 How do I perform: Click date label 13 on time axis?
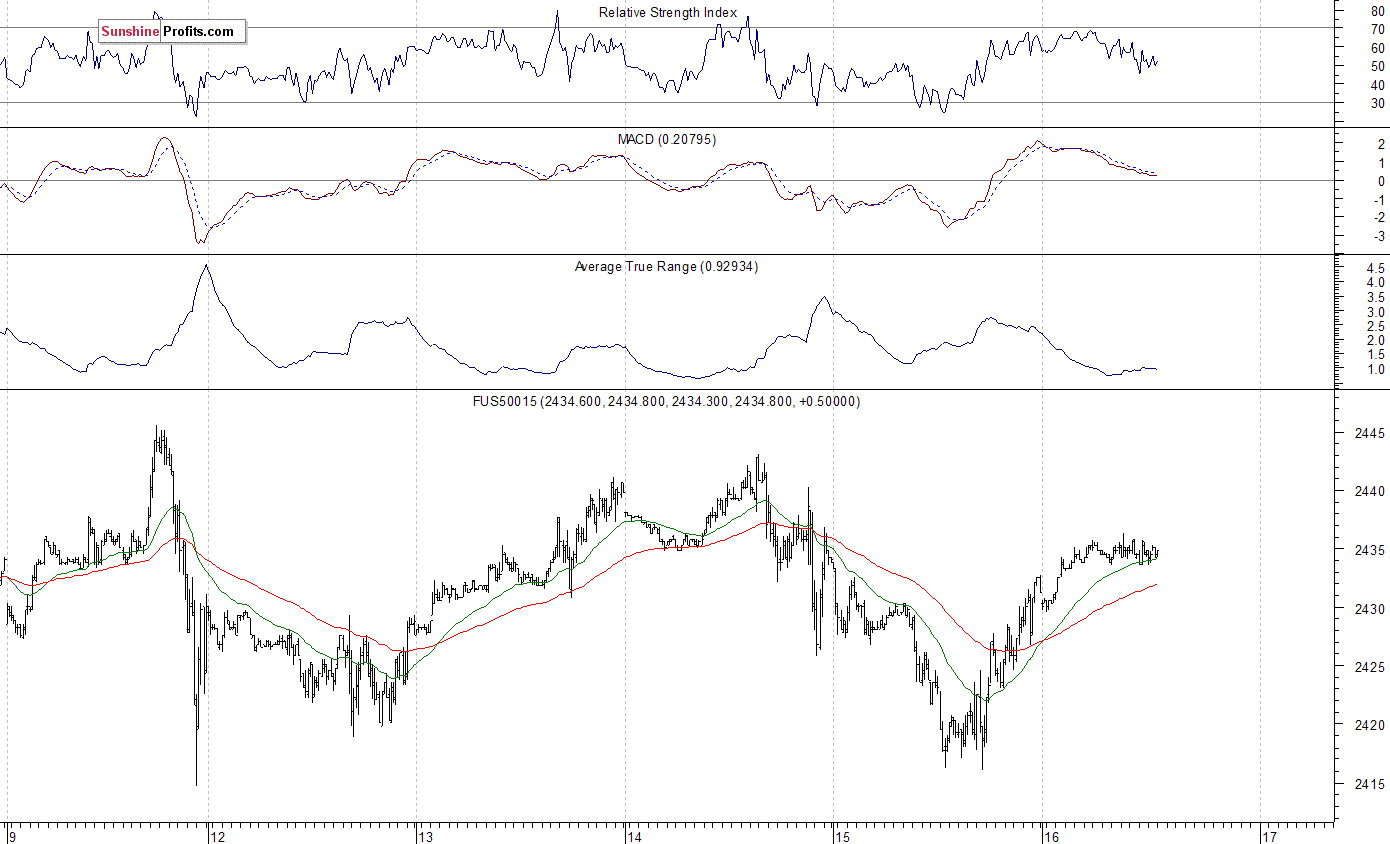(425, 836)
